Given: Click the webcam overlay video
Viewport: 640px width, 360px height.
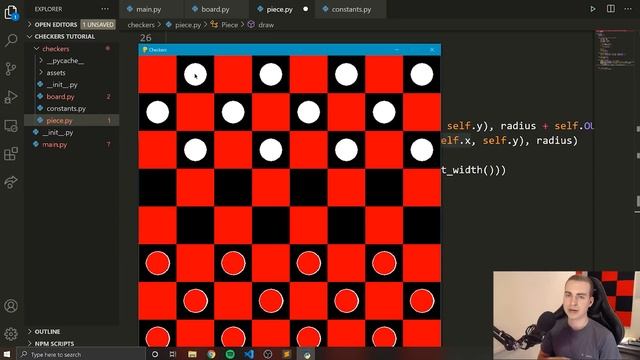Looking at the screenshot, I should point(566,315).
